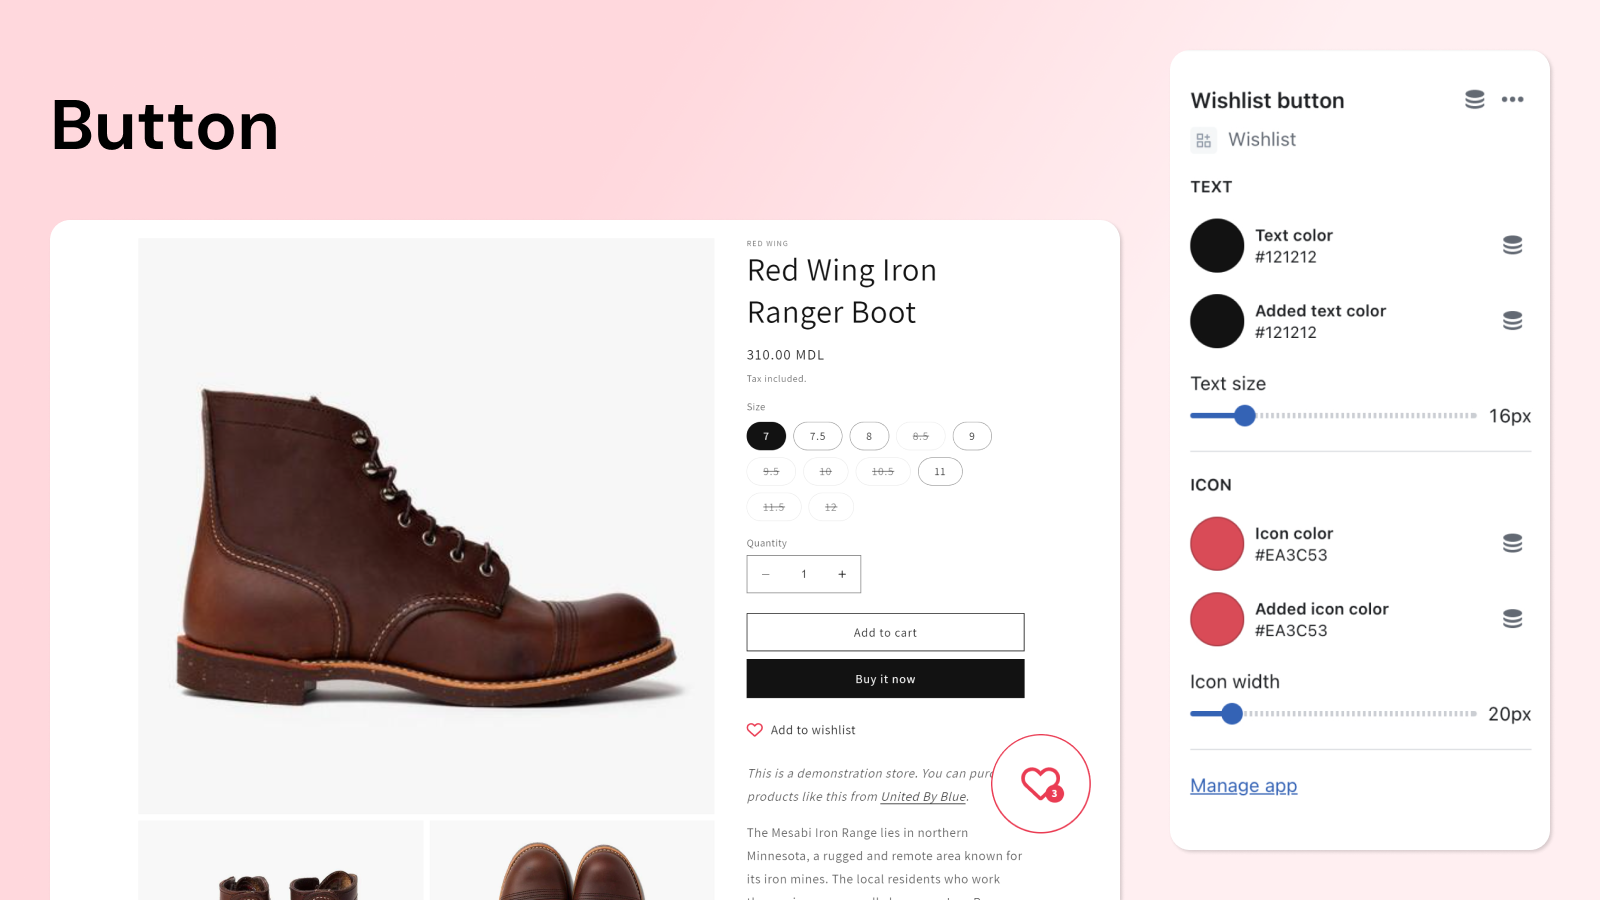This screenshot has height=900, width=1600.
Task: Click the Icon width slider handle
Action: [1230, 713]
